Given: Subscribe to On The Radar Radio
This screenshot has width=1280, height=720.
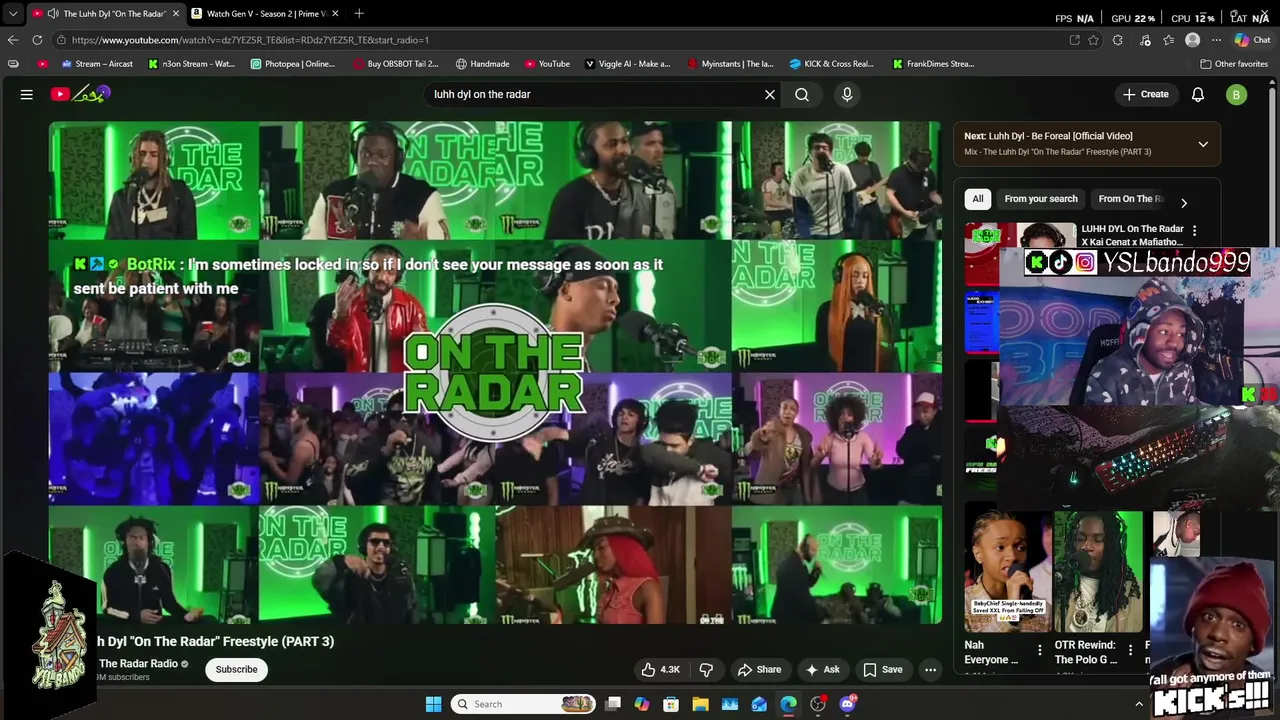Looking at the screenshot, I should (237, 669).
